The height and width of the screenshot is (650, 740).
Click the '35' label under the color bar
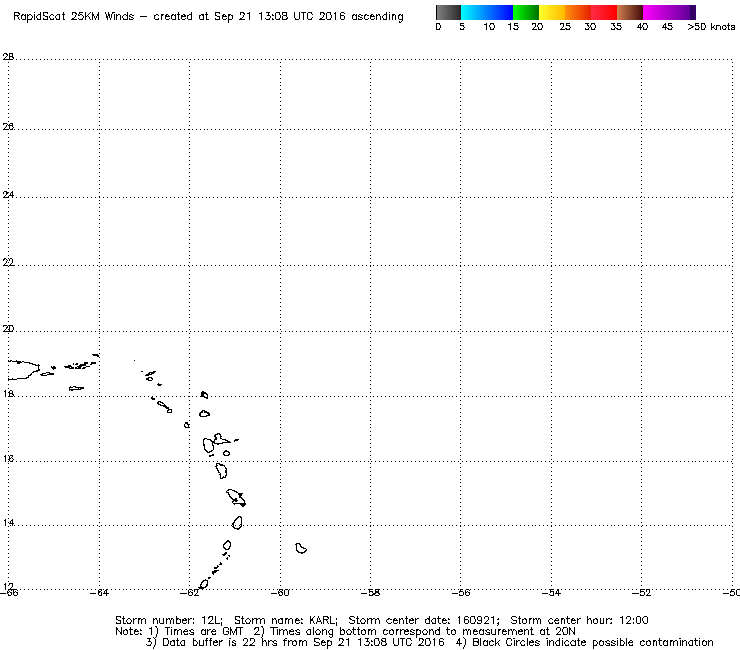click(616, 27)
